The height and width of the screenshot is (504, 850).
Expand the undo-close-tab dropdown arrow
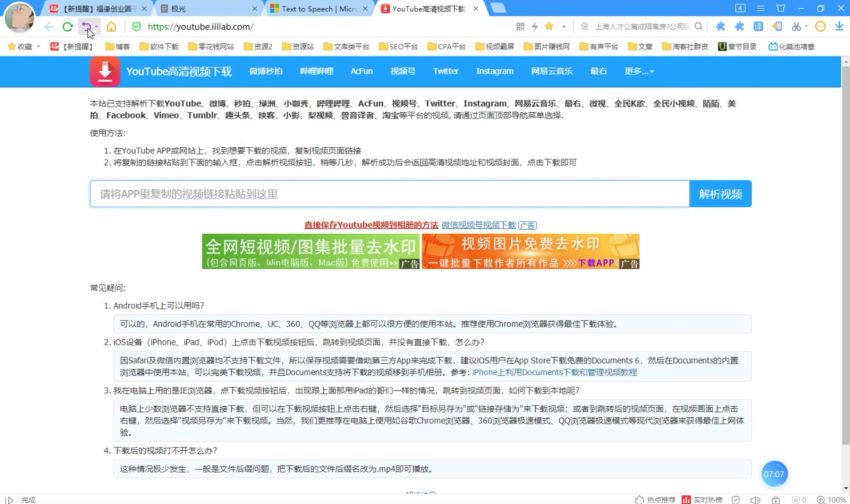point(96,27)
